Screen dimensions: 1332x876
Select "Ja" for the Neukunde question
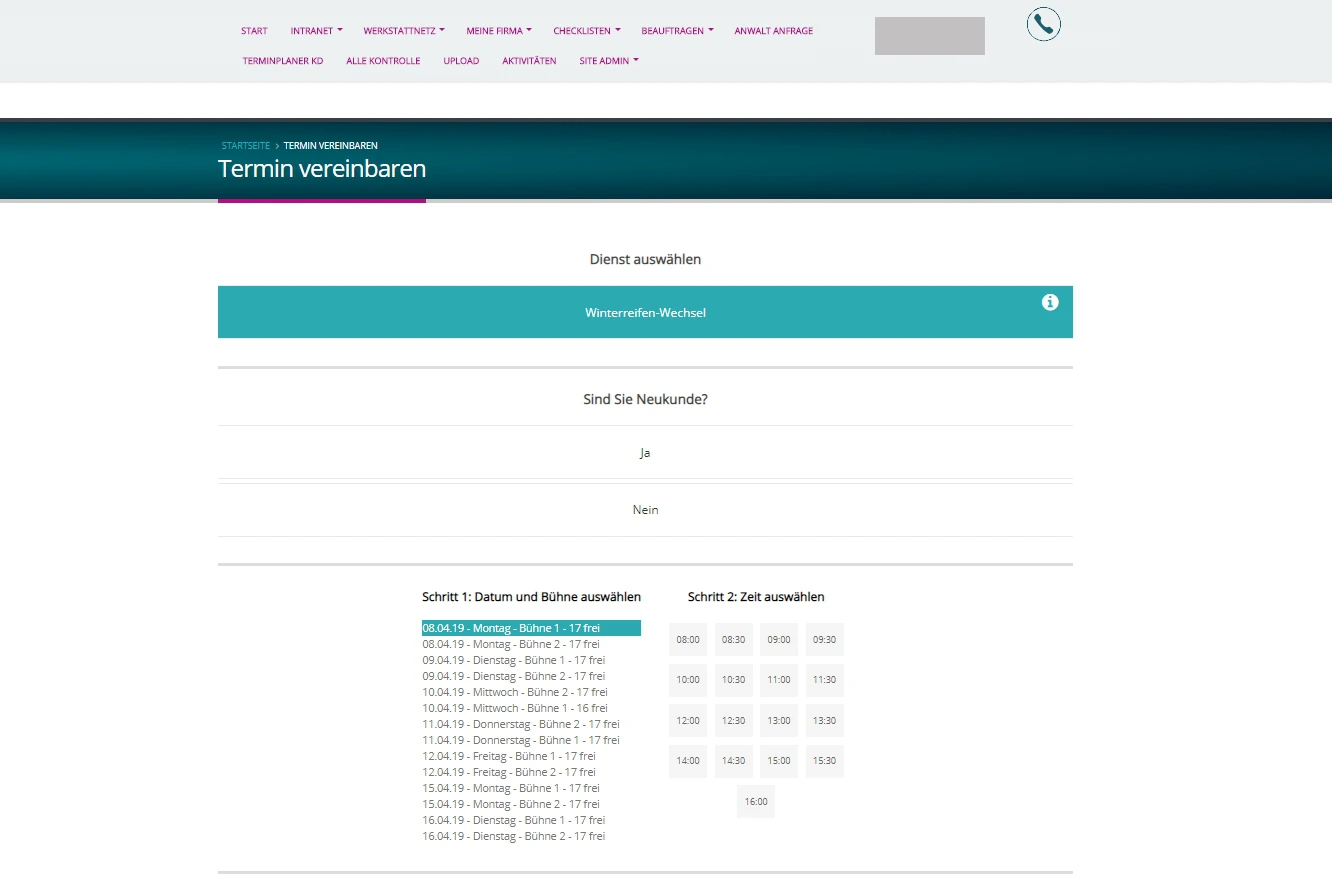[x=645, y=452]
